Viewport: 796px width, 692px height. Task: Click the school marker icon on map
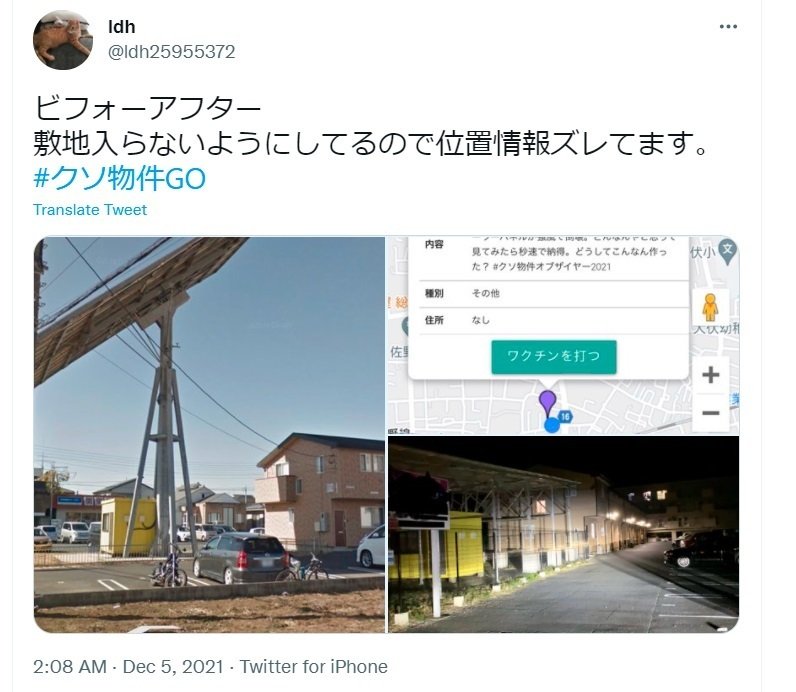coord(727,251)
